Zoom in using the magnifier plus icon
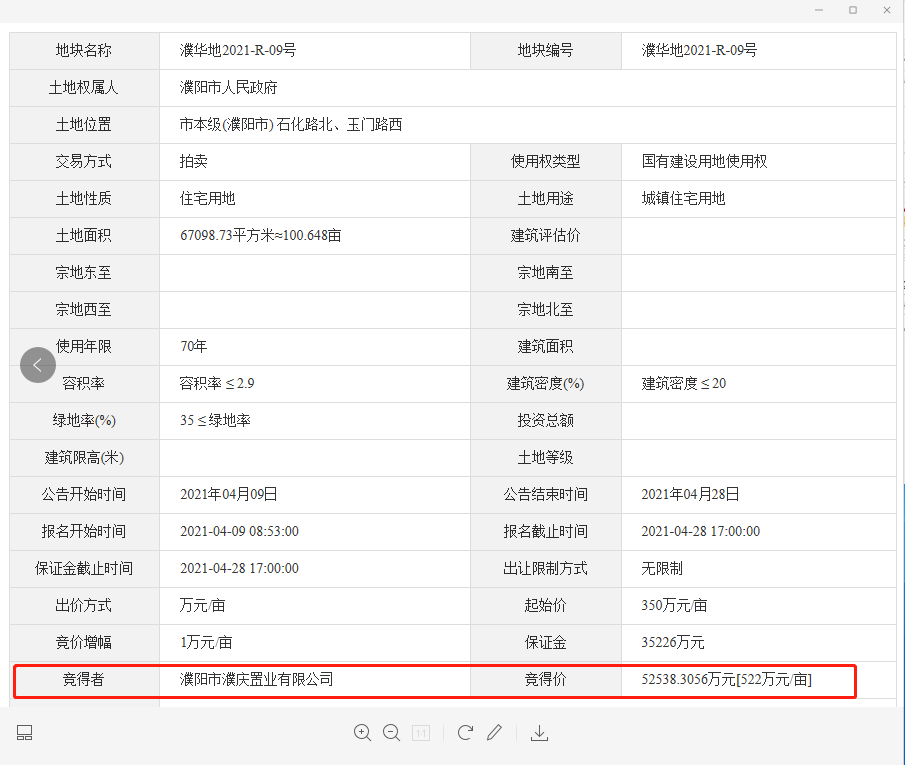The image size is (905, 765). pos(362,733)
